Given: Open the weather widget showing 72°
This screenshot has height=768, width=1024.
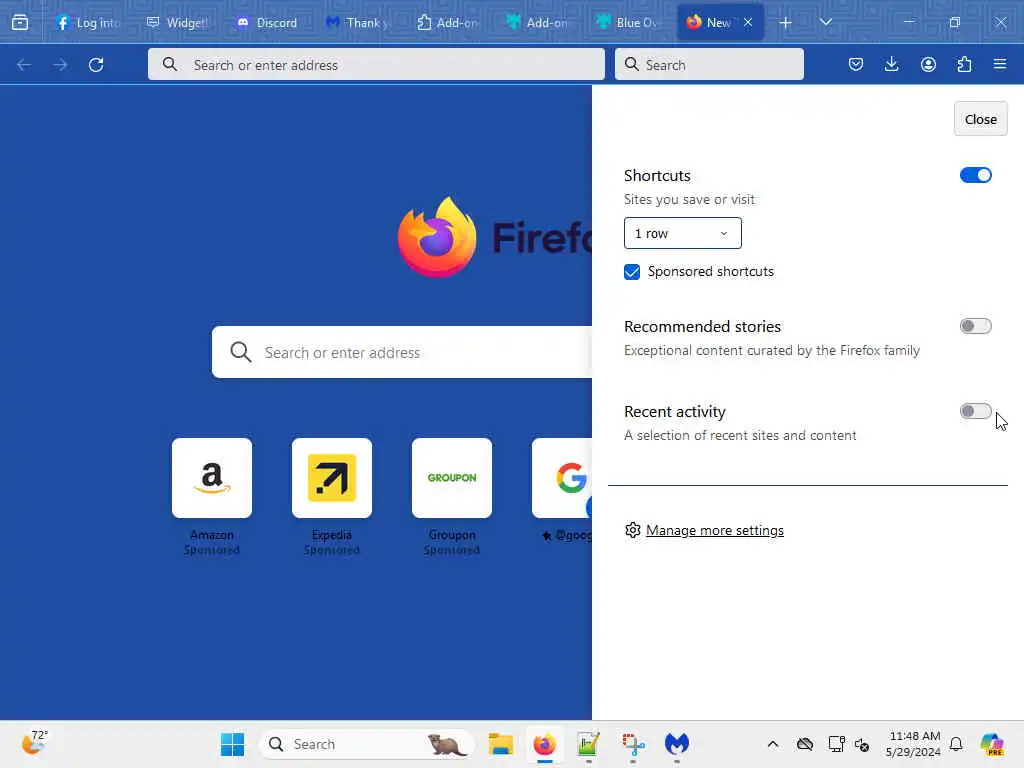Looking at the screenshot, I should point(34,743).
